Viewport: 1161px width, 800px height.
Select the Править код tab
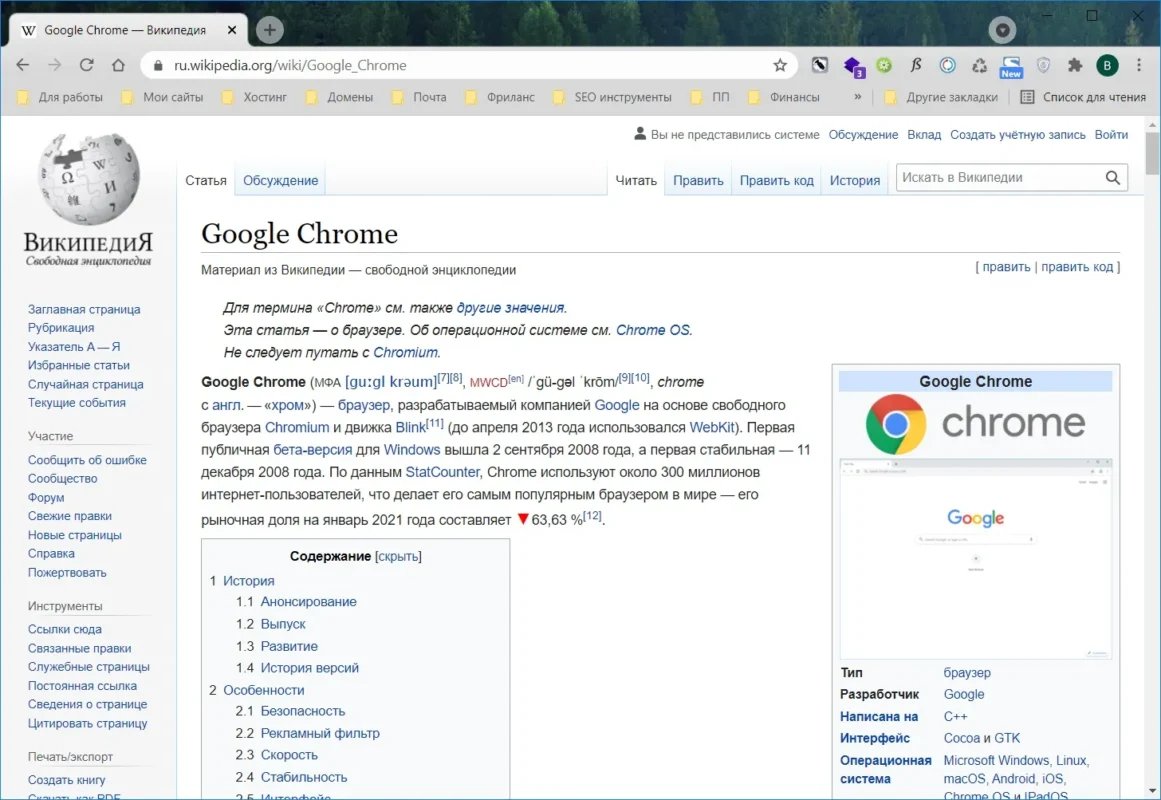(777, 180)
